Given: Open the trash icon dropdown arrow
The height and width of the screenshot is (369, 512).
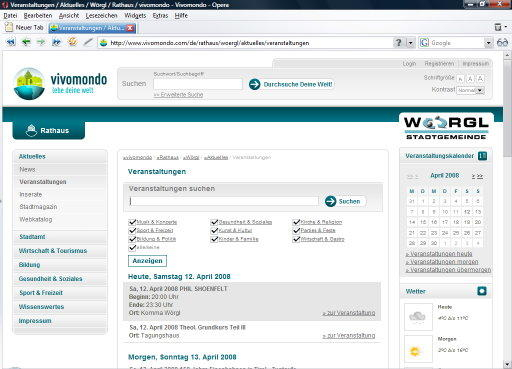Looking at the screenshot, I should 506,27.
